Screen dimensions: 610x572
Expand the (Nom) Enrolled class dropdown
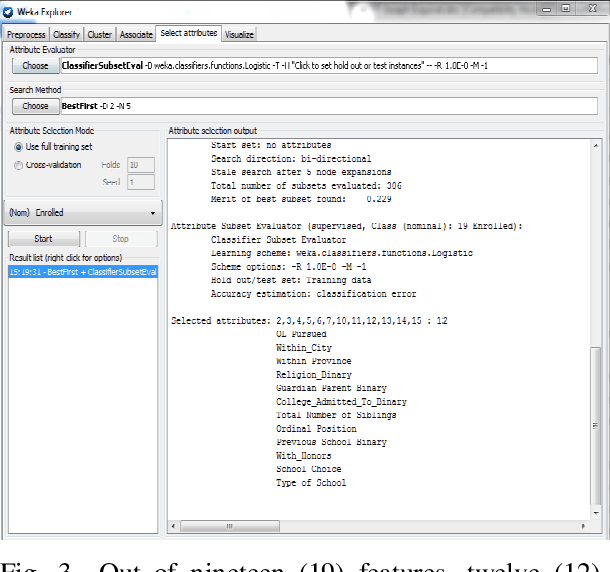[x=84, y=213]
